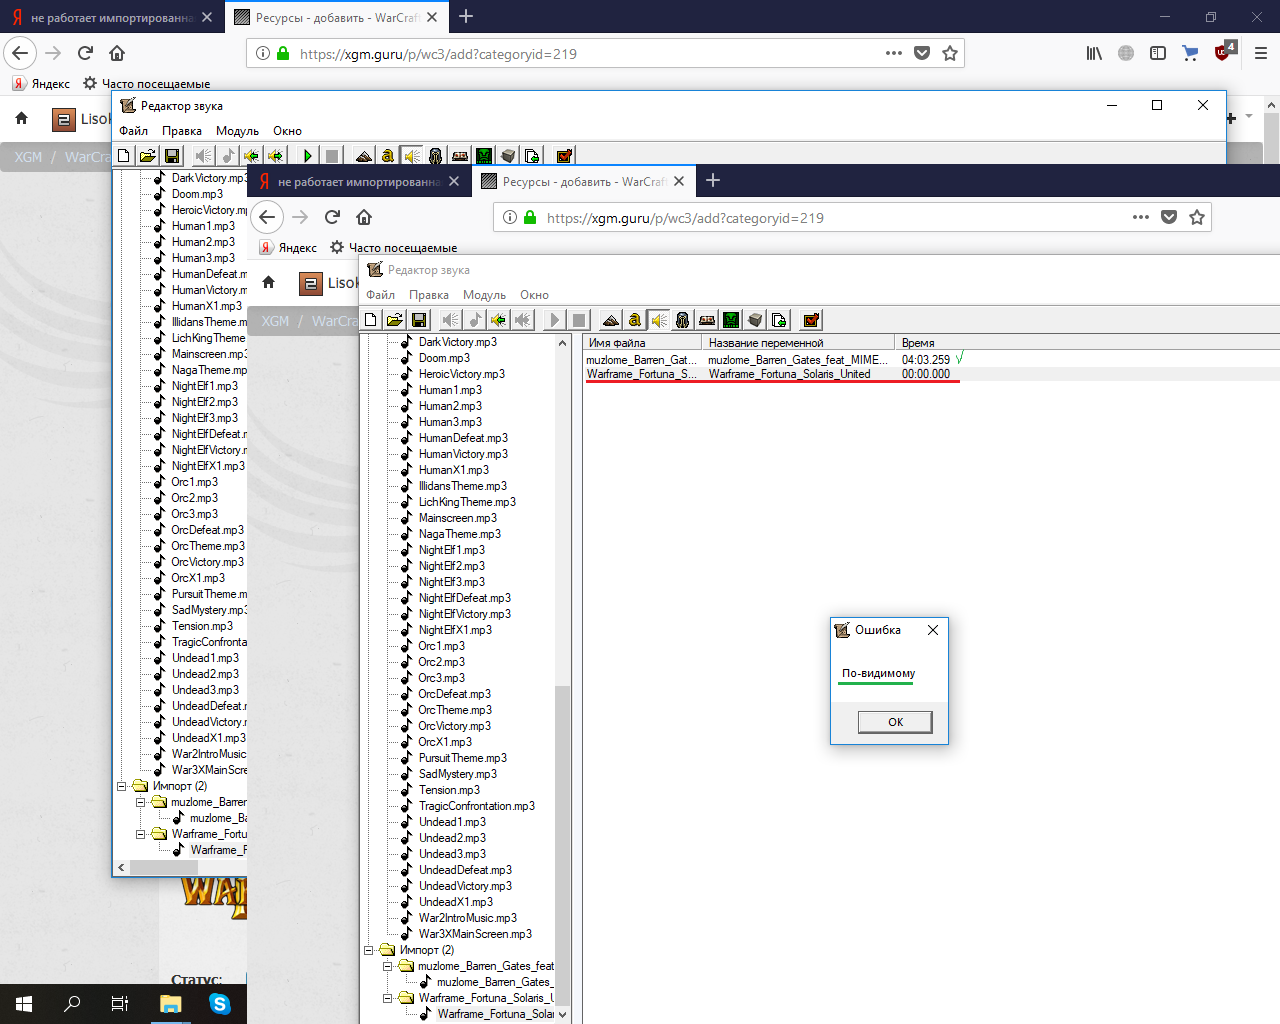The image size is (1280, 1024).
Task: Open Файл menu in back Sound Editor
Action: [x=133, y=131]
